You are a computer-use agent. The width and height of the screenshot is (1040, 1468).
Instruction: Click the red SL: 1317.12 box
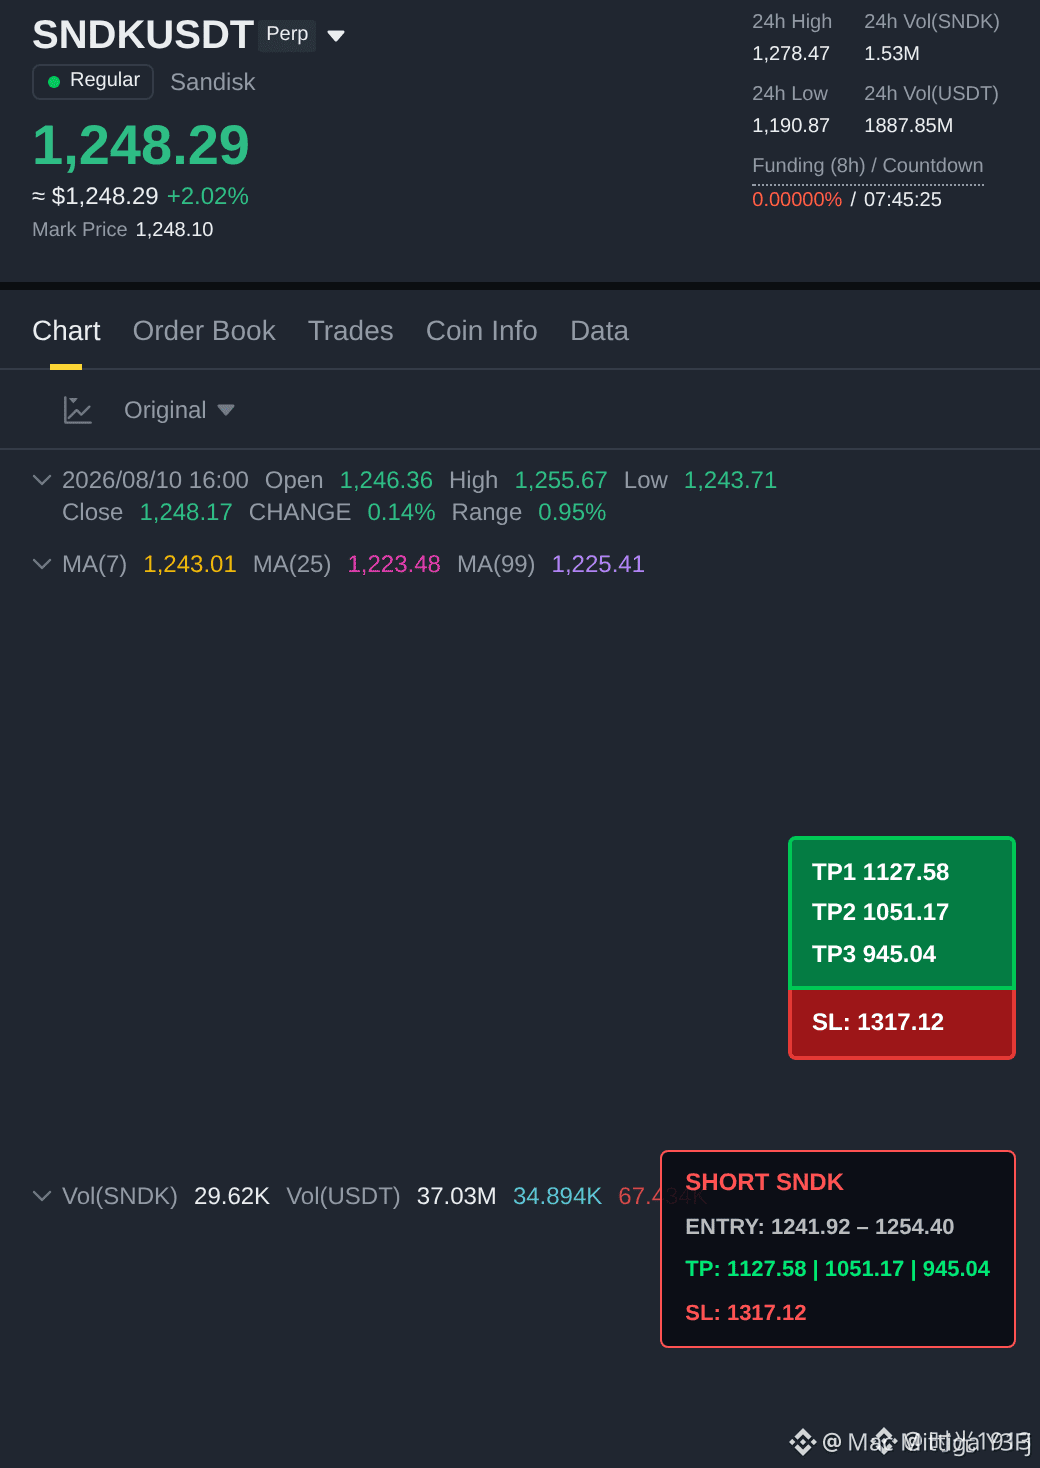pos(902,1023)
